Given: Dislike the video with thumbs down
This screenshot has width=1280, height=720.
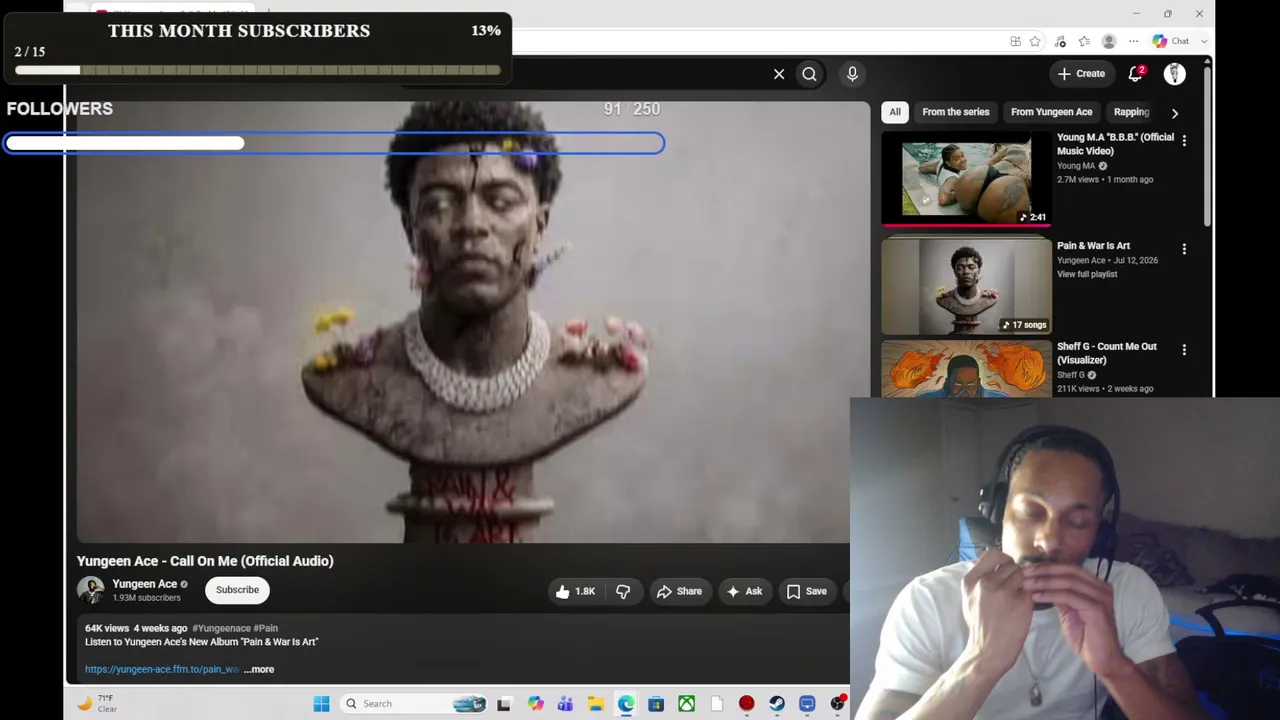Looking at the screenshot, I should pyautogui.click(x=623, y=591).
